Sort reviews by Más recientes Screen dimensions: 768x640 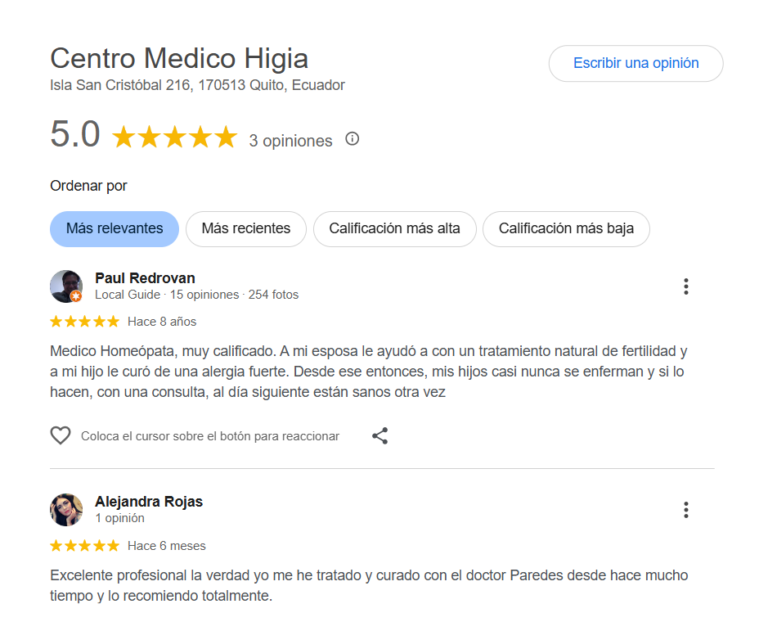coord(246,229)
